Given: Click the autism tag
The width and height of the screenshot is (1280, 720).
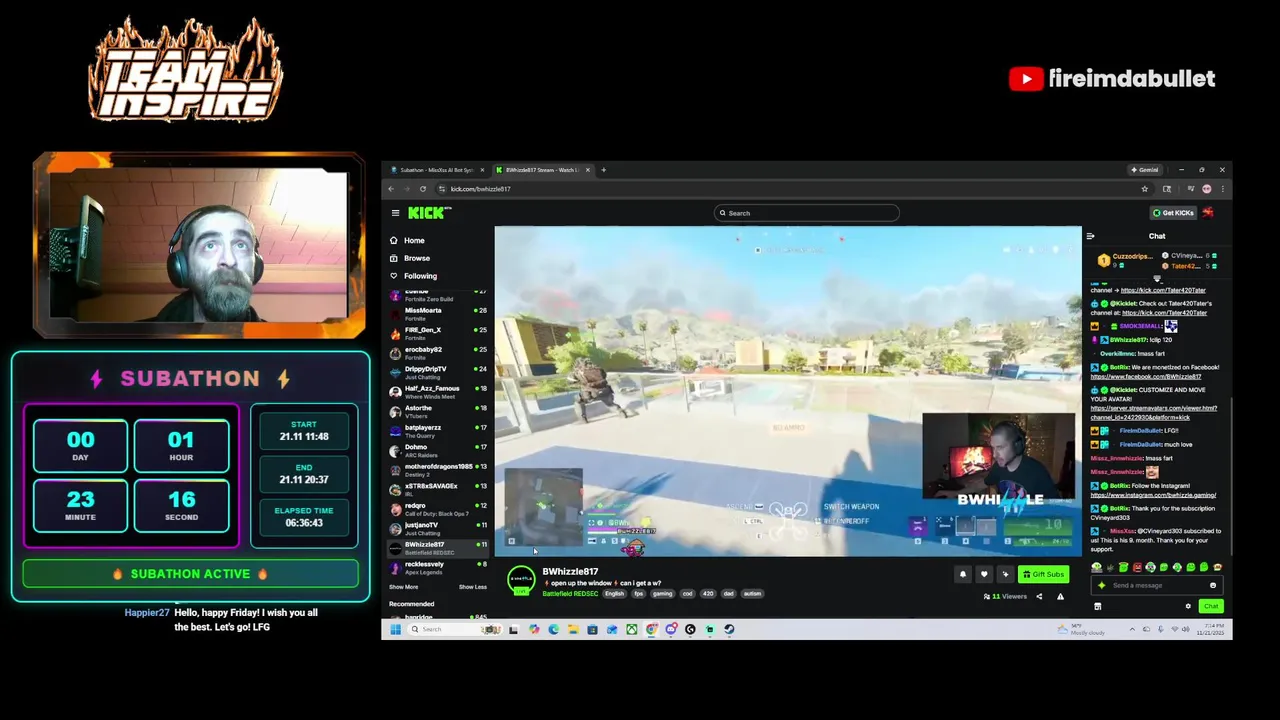Looking at the screenshot, I should [x=752, y=594].
